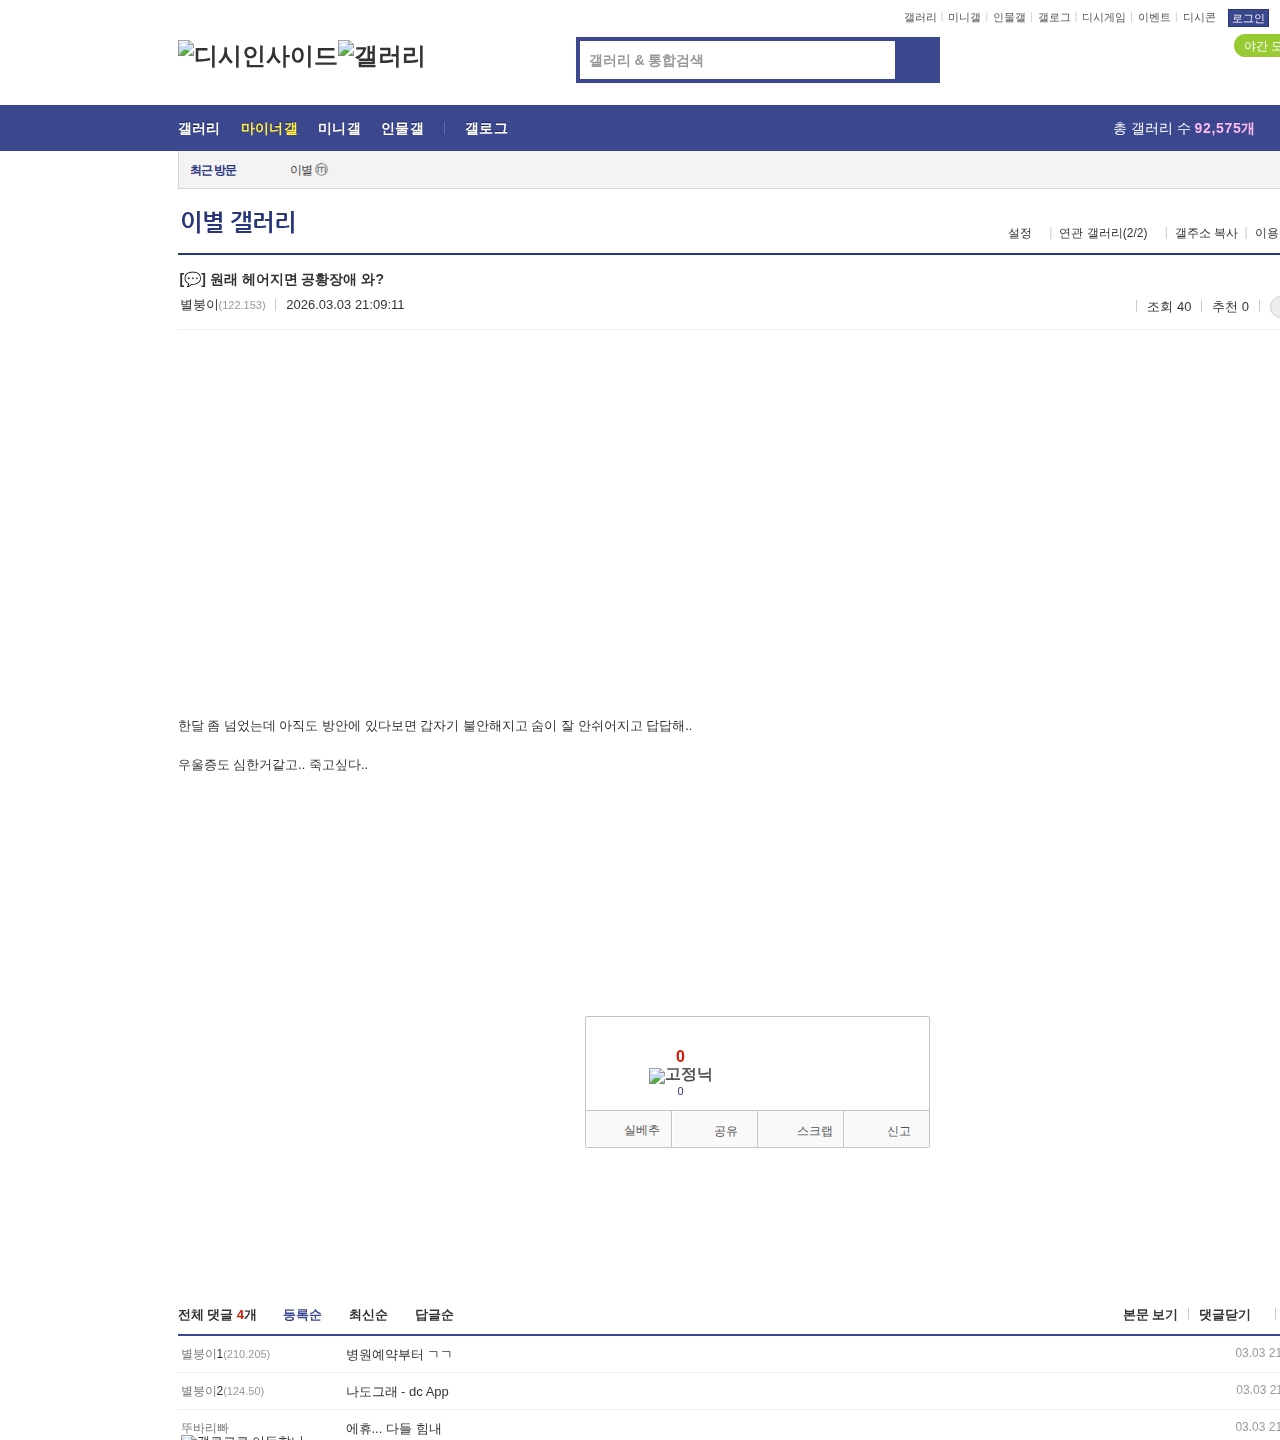Click the 실베추 button
The image size is (1280, 1440).
click(x=629, y=1130)
